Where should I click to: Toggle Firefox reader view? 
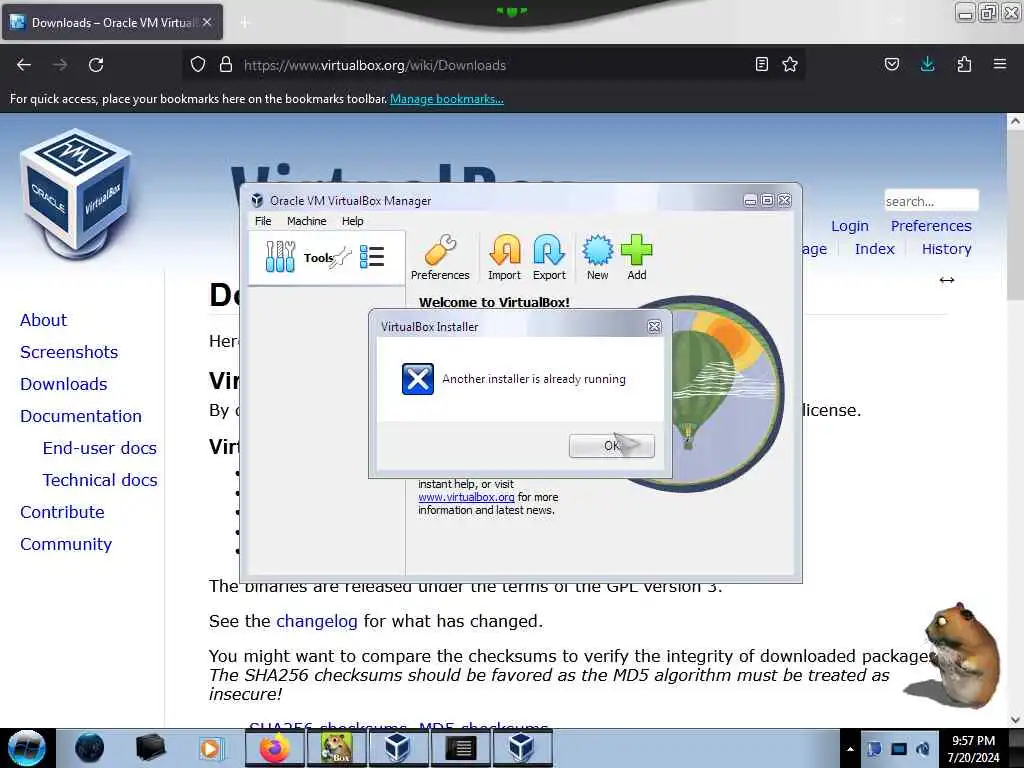click(761, 64)
